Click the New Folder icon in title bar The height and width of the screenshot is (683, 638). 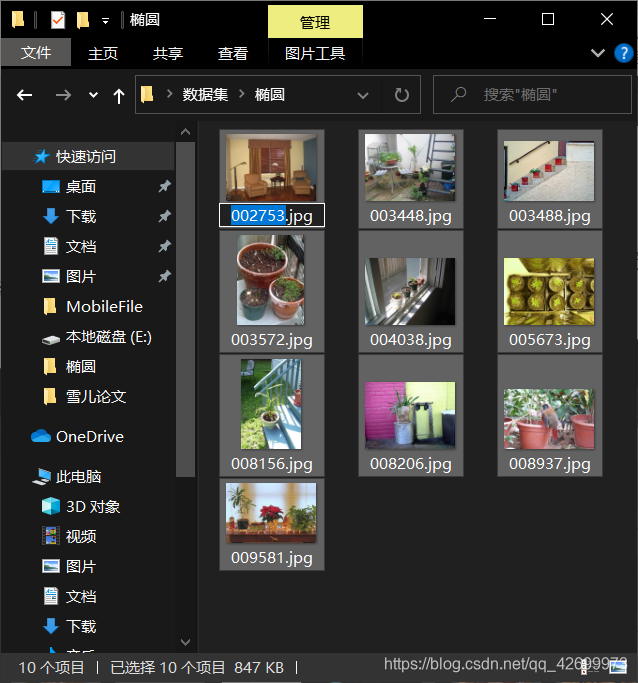click(82, 20)
